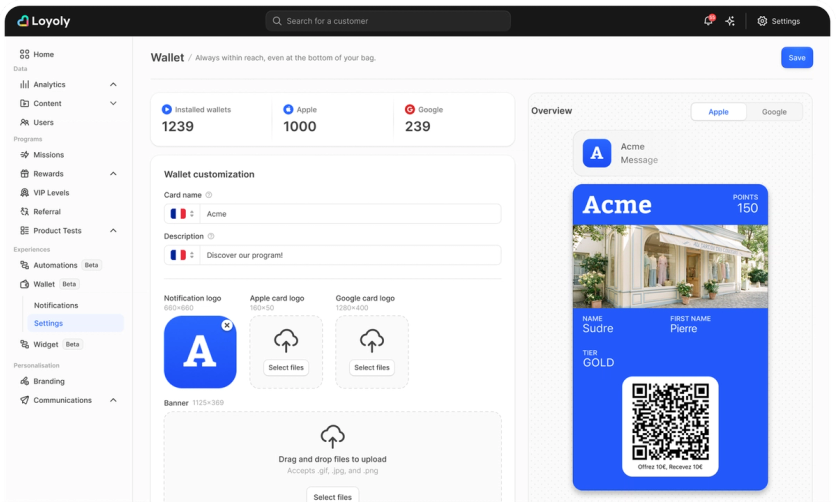
Task: Open wallet Notifications subitem
Action: (x=56, y=305)
